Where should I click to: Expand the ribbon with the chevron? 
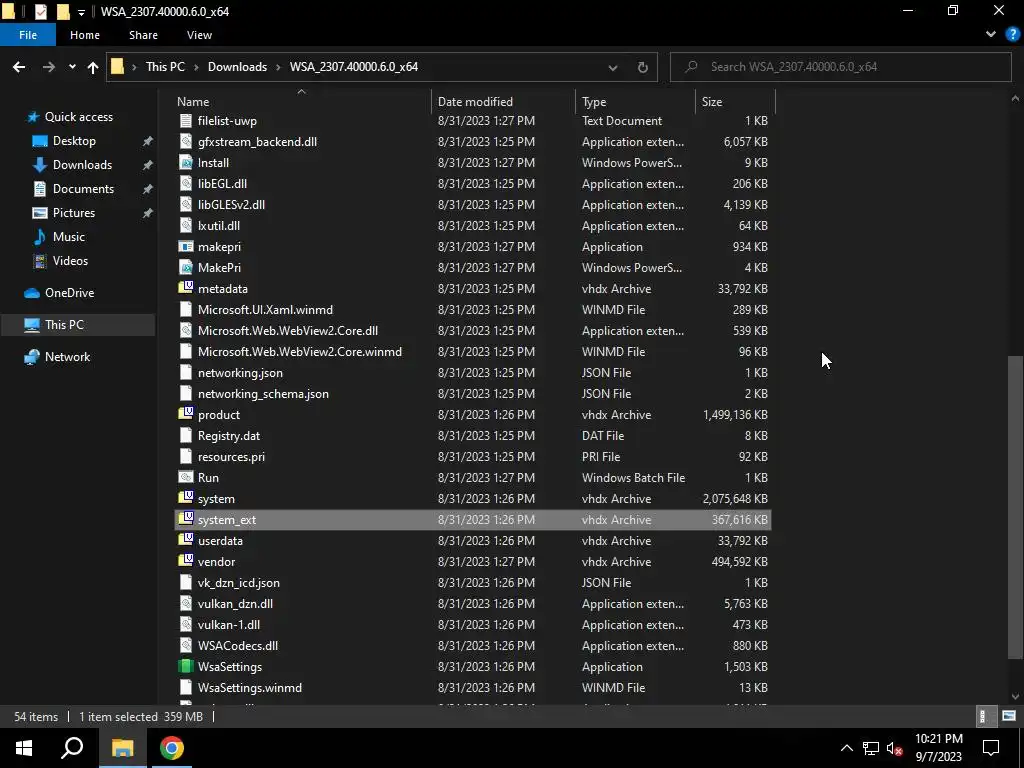click(991, 35)
